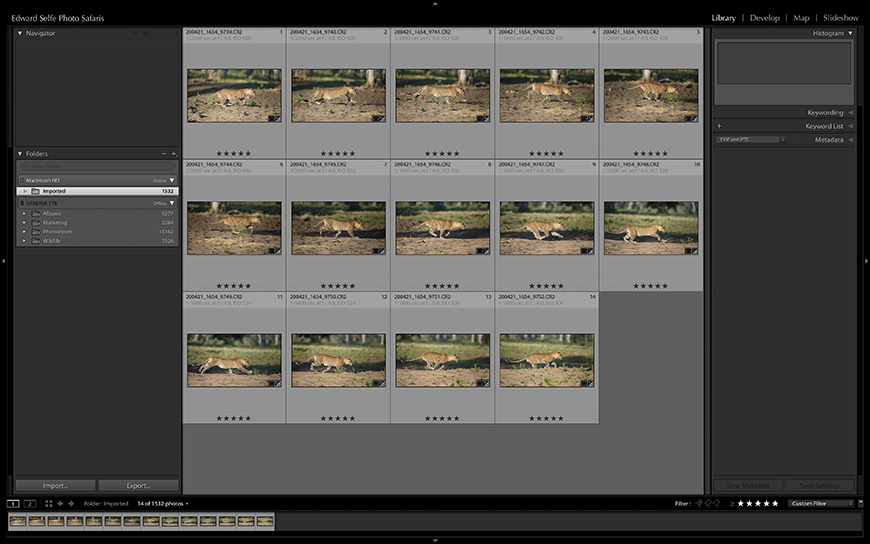Open the Custom Filter dropdown
Viewport: 870px width, 544px height.
(819, 503)
